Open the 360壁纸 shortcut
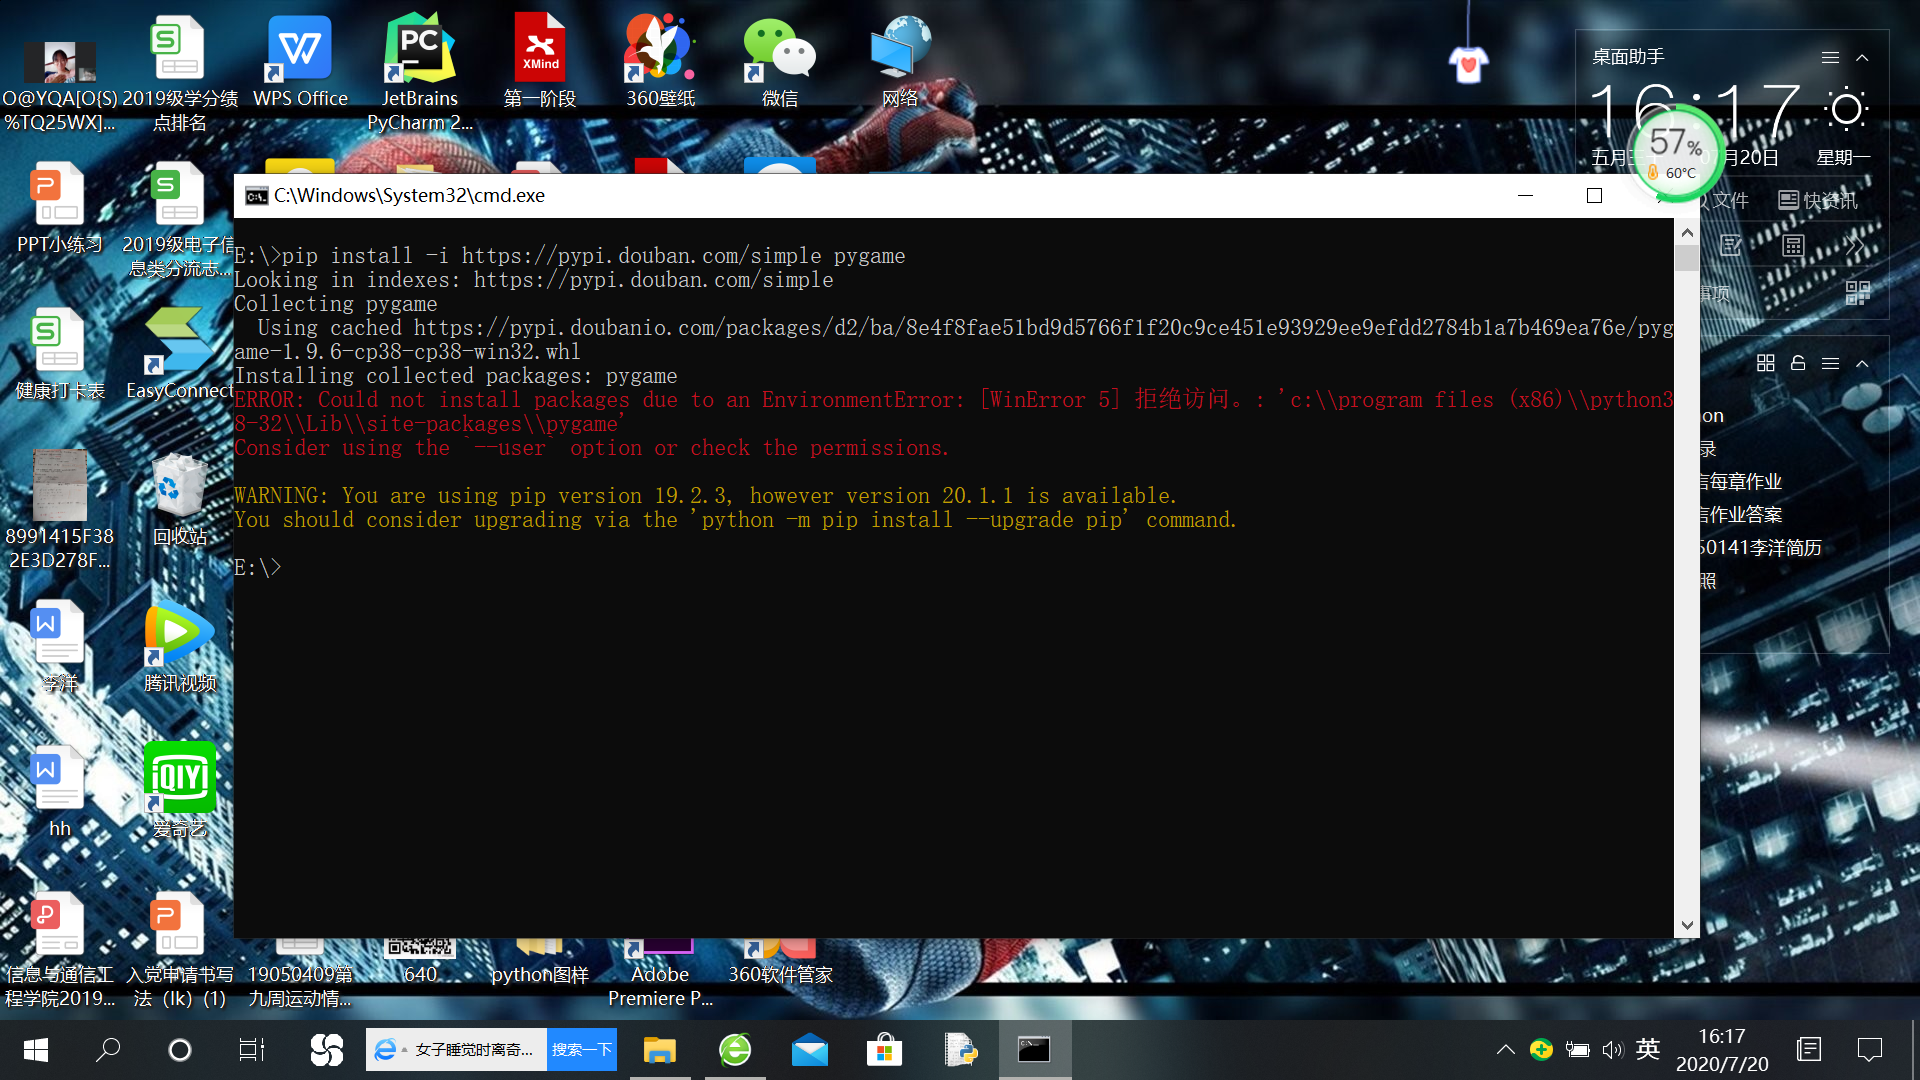This screenshot has height=1080, width=1920. tap(660, 62)
